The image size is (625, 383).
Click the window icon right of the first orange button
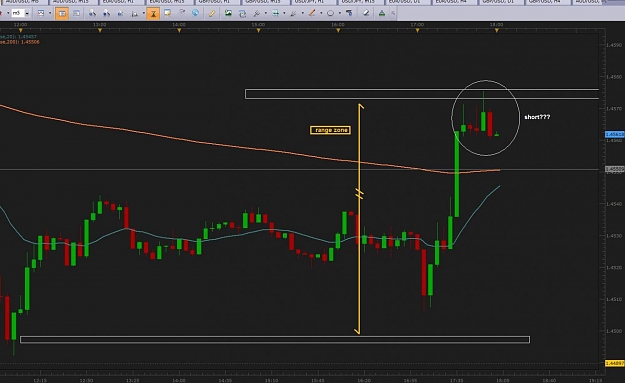(x=76, y=14)
